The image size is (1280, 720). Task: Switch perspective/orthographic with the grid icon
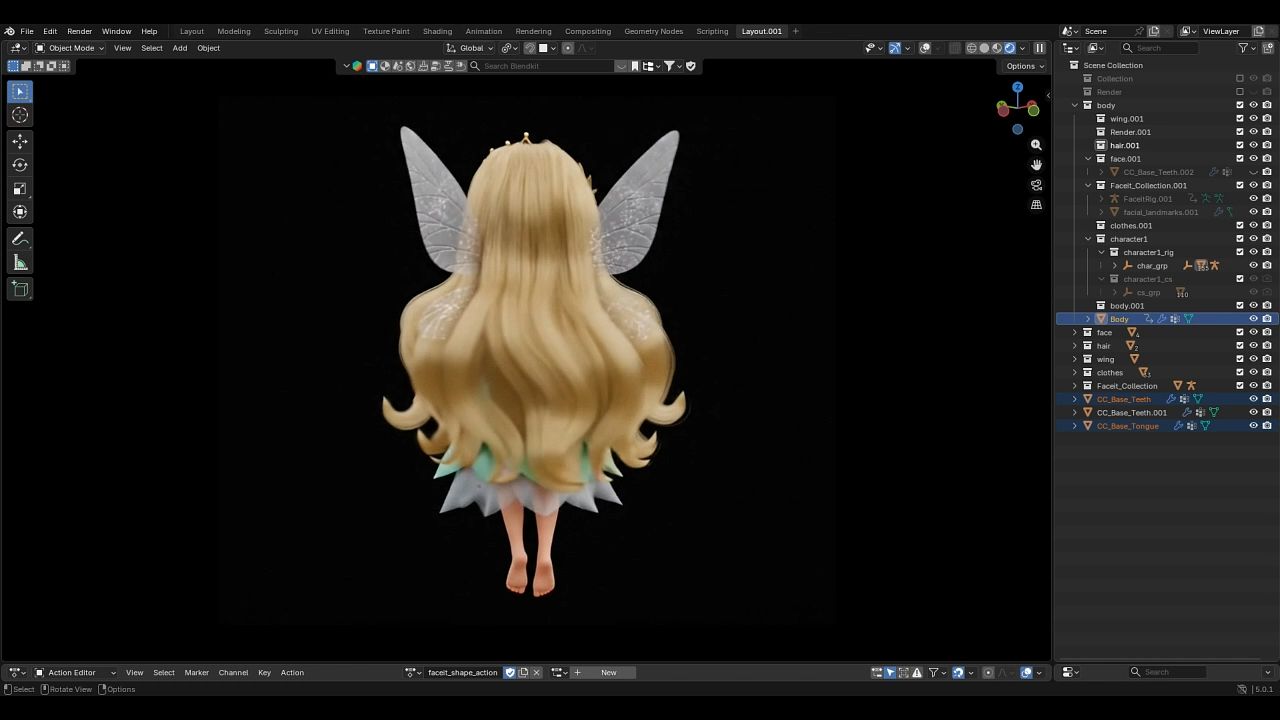1036,205
